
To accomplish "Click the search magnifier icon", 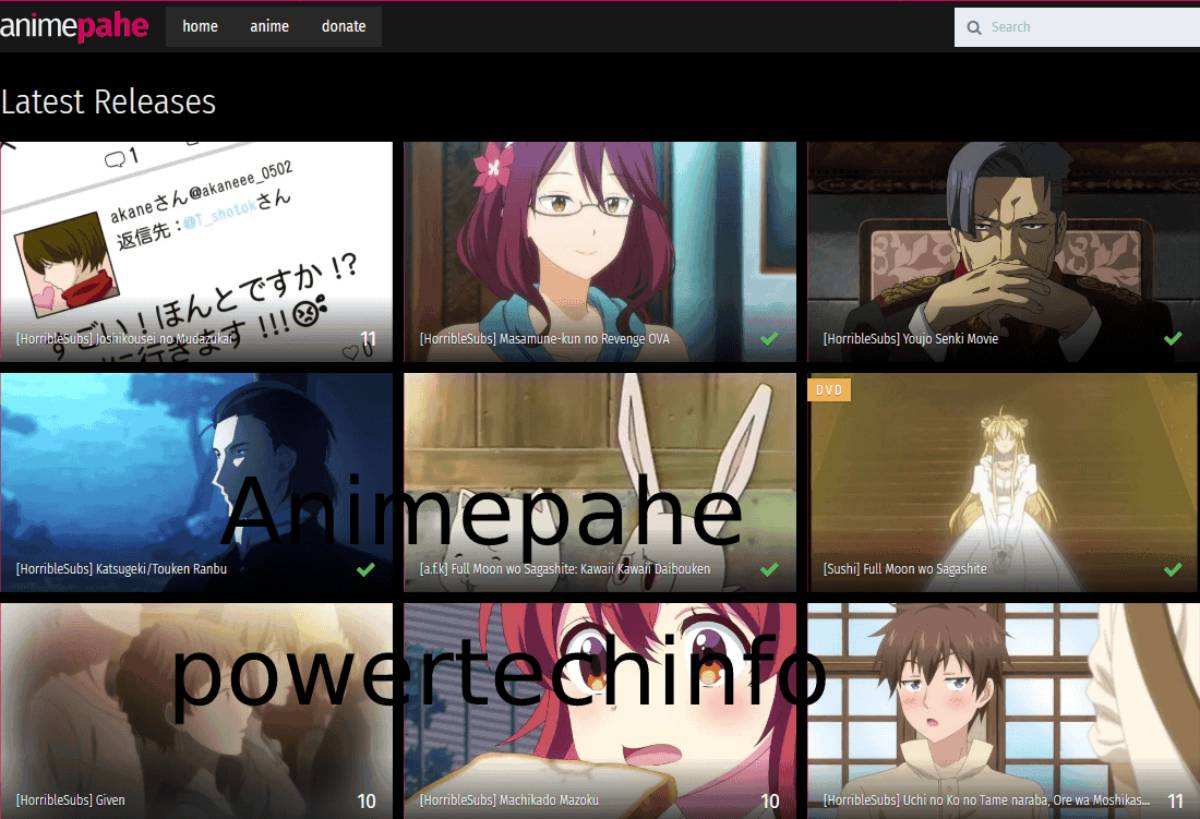I will click(x=974, y=28).
